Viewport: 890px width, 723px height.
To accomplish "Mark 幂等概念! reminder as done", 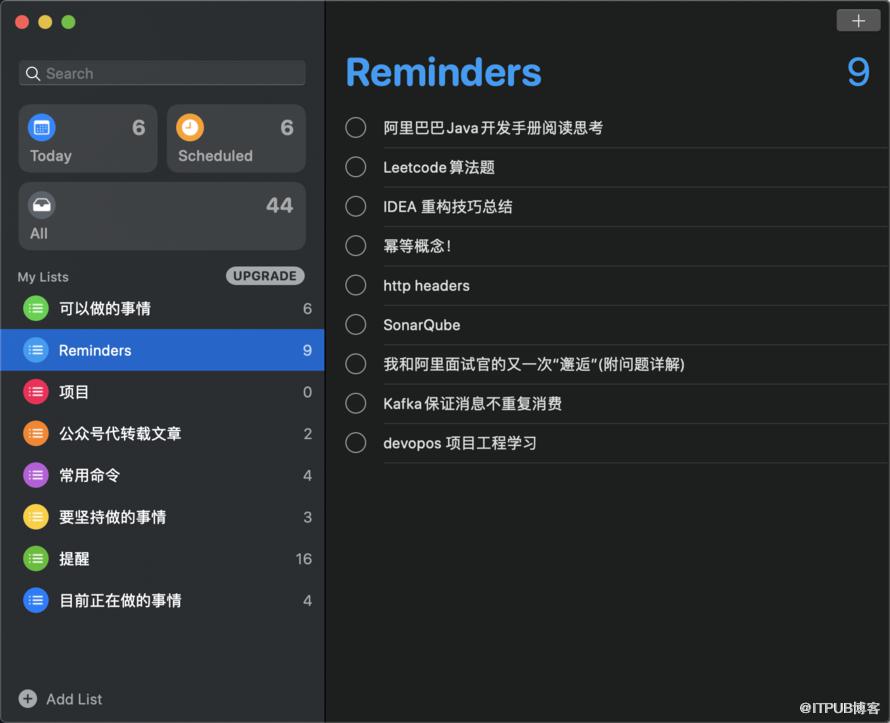I will click(356, 246).
